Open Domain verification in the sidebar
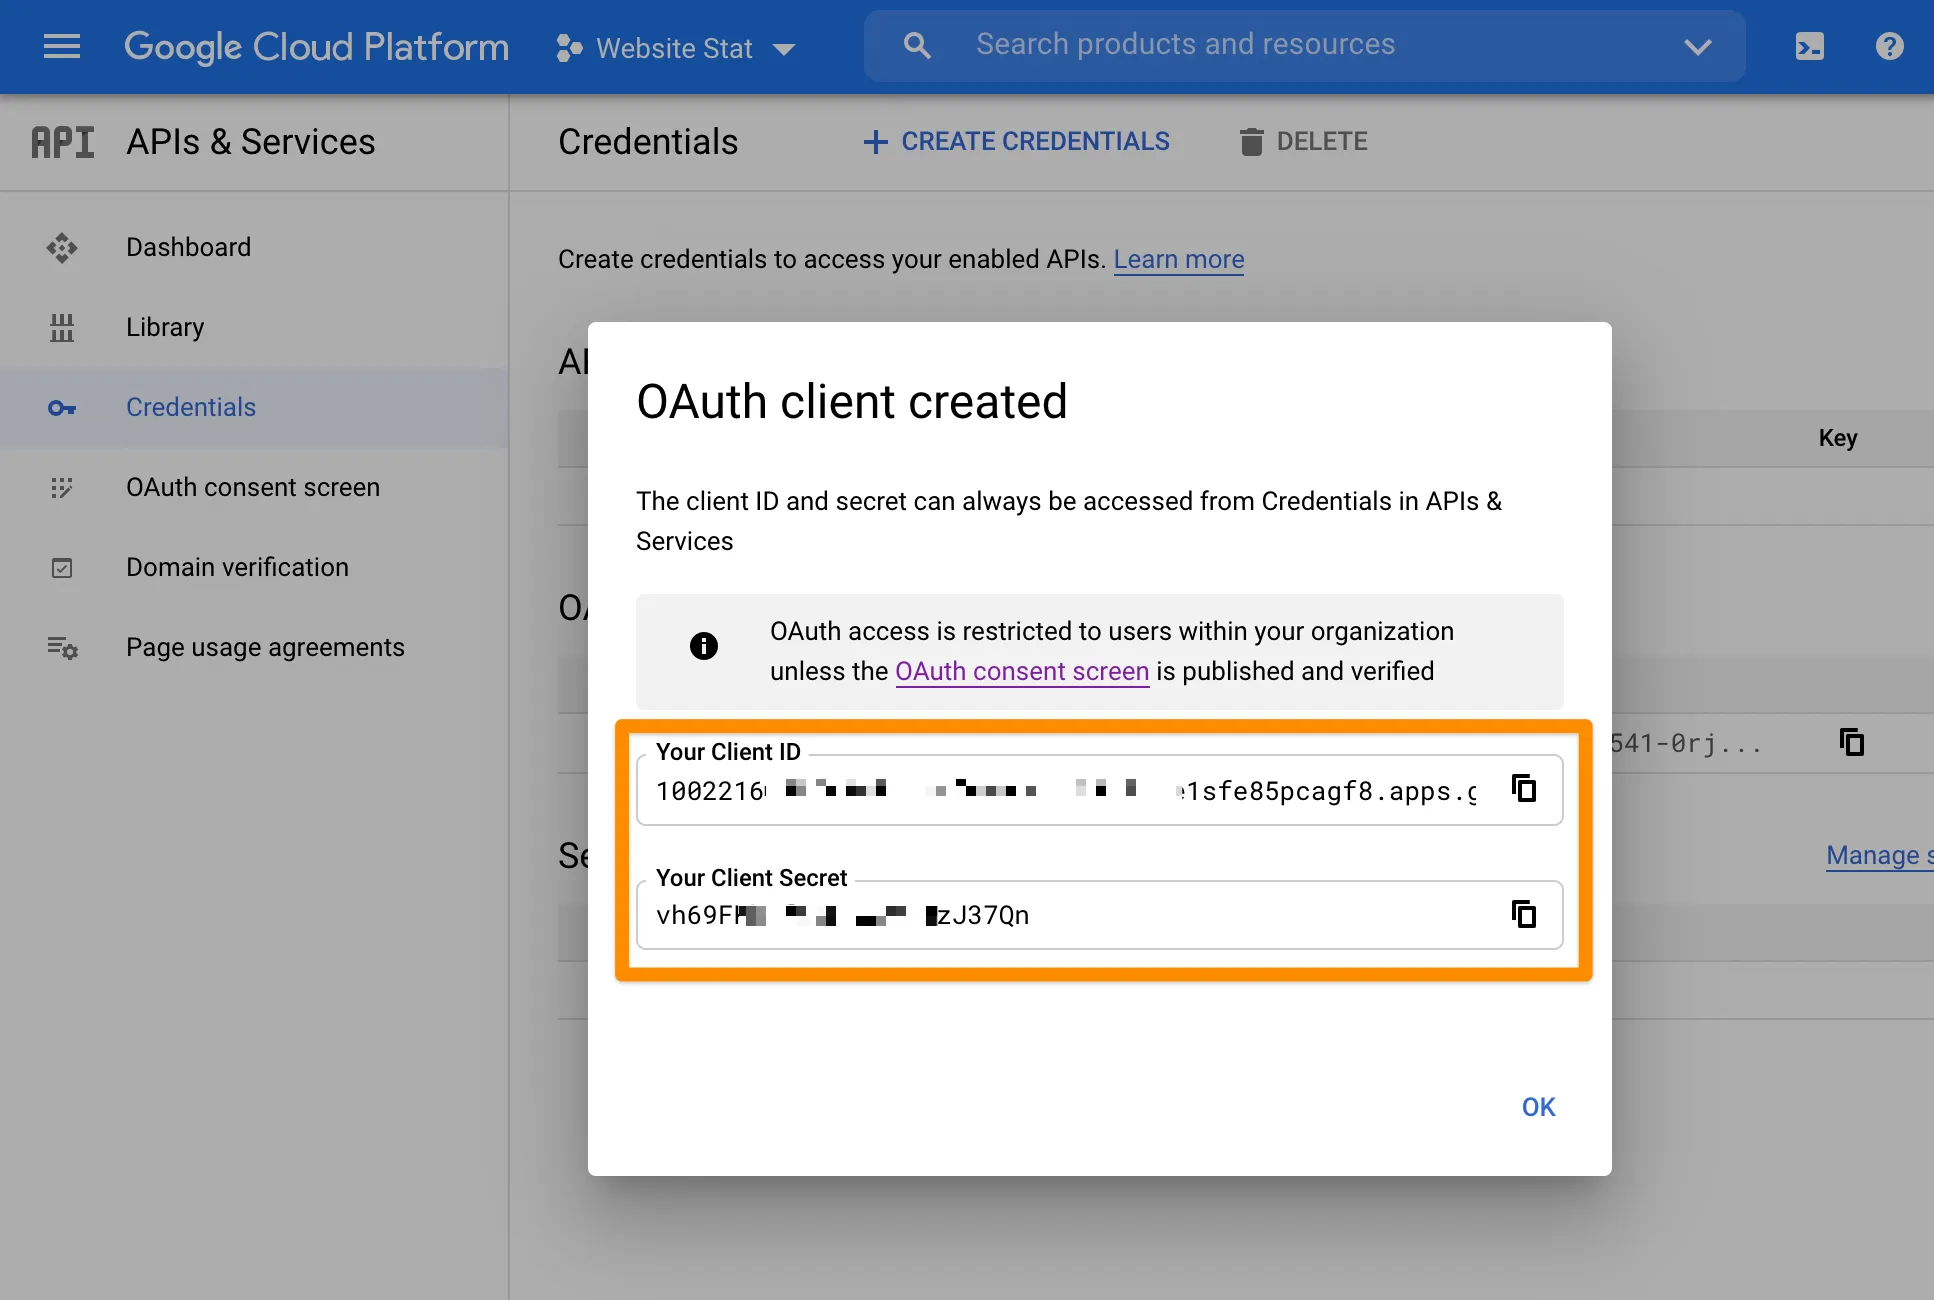1934x1300 pixels. pyautogui.click(x=254, y=567)
